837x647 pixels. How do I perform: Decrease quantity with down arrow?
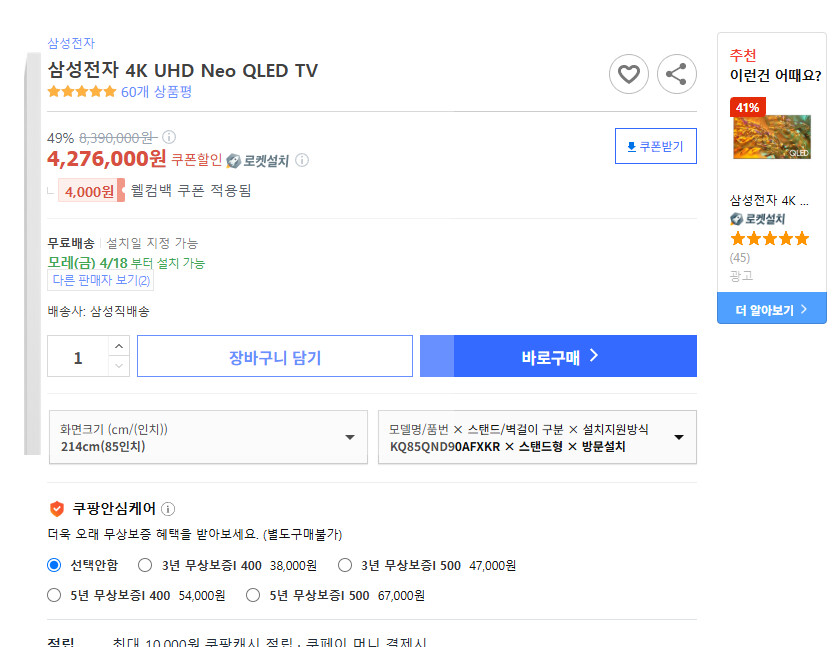coord(119,366)
